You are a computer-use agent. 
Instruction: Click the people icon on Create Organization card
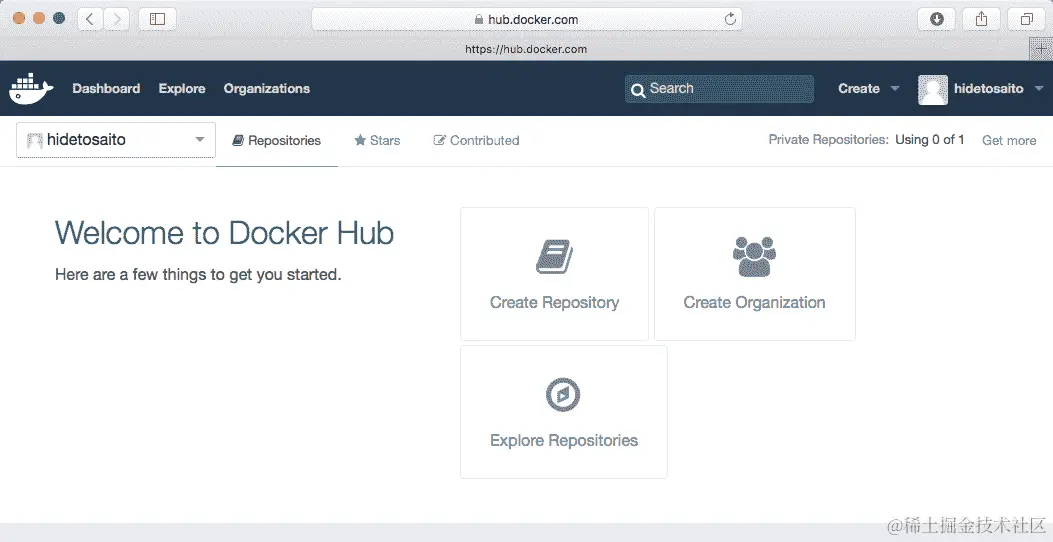[754, 257]
